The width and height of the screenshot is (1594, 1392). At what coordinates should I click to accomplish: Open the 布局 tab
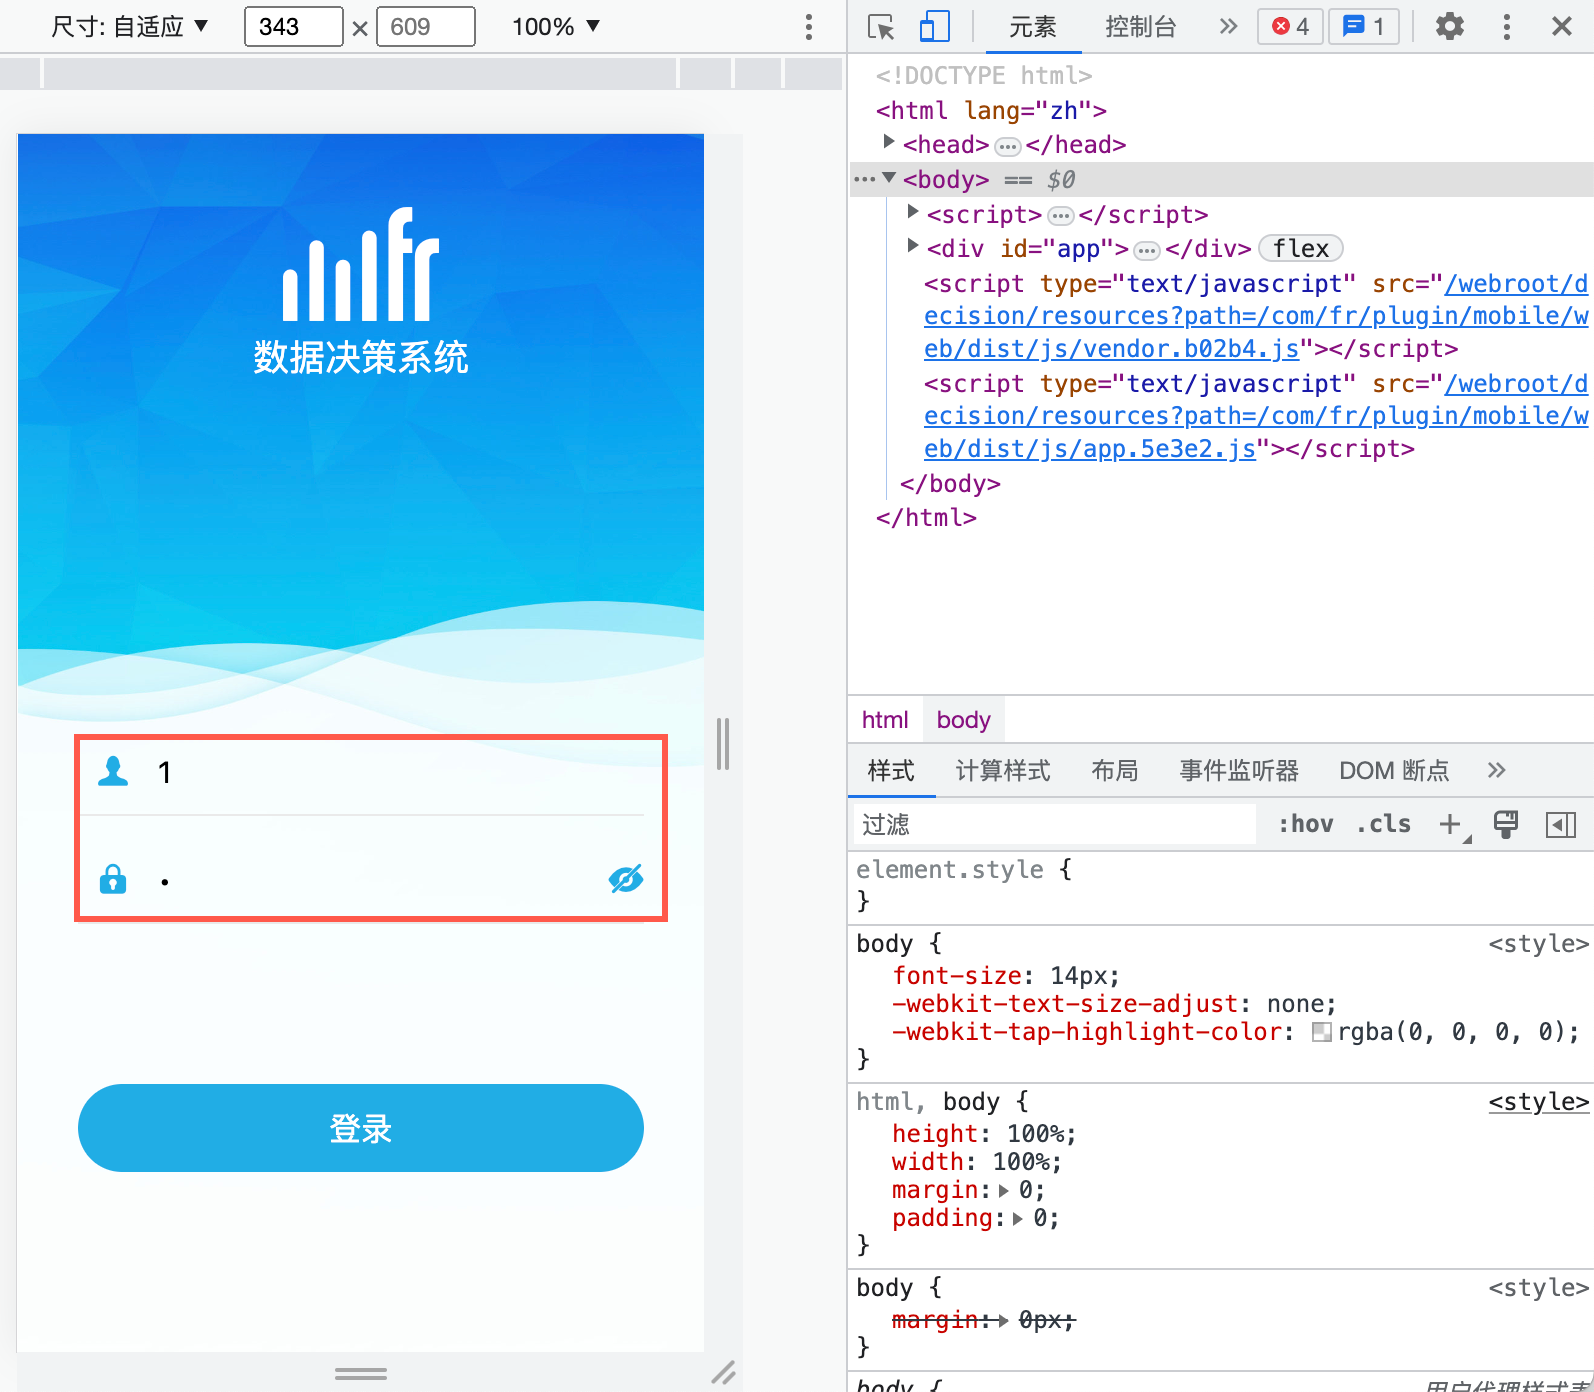pyautogui.click(x=1115, y=770)
